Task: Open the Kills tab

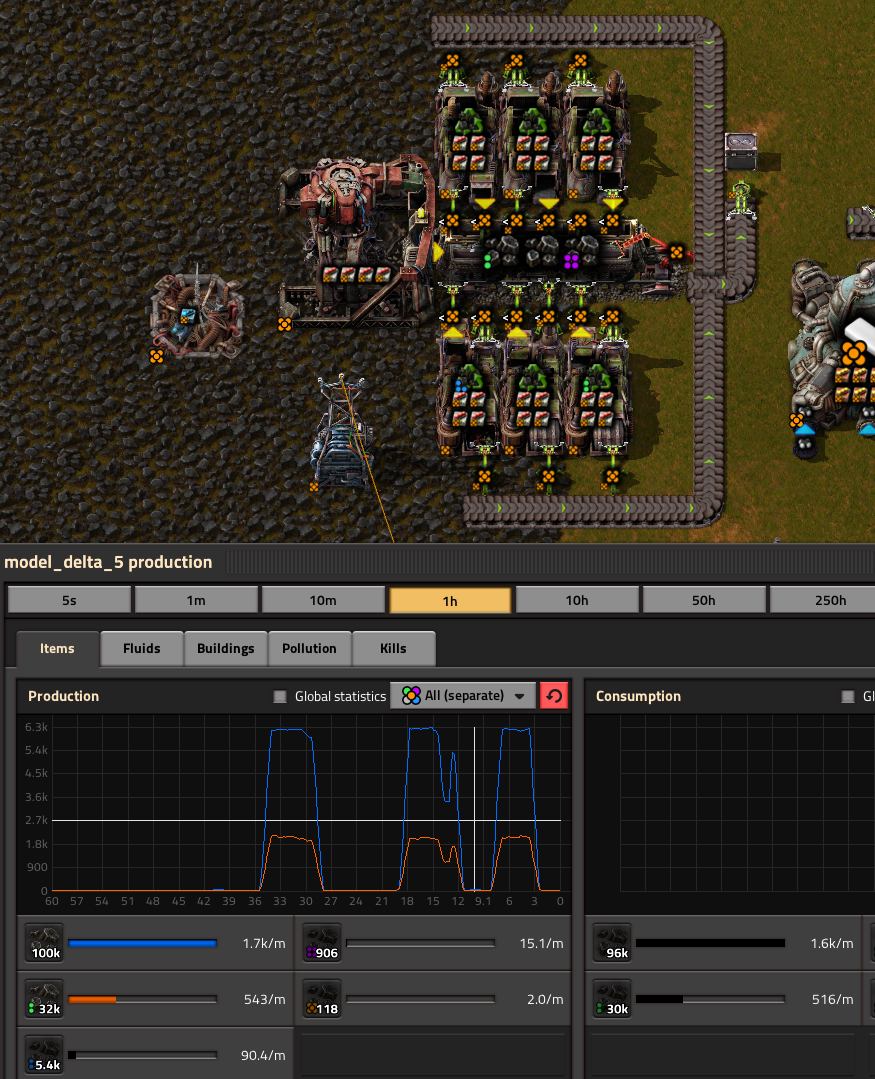Action: click(393, 648)
